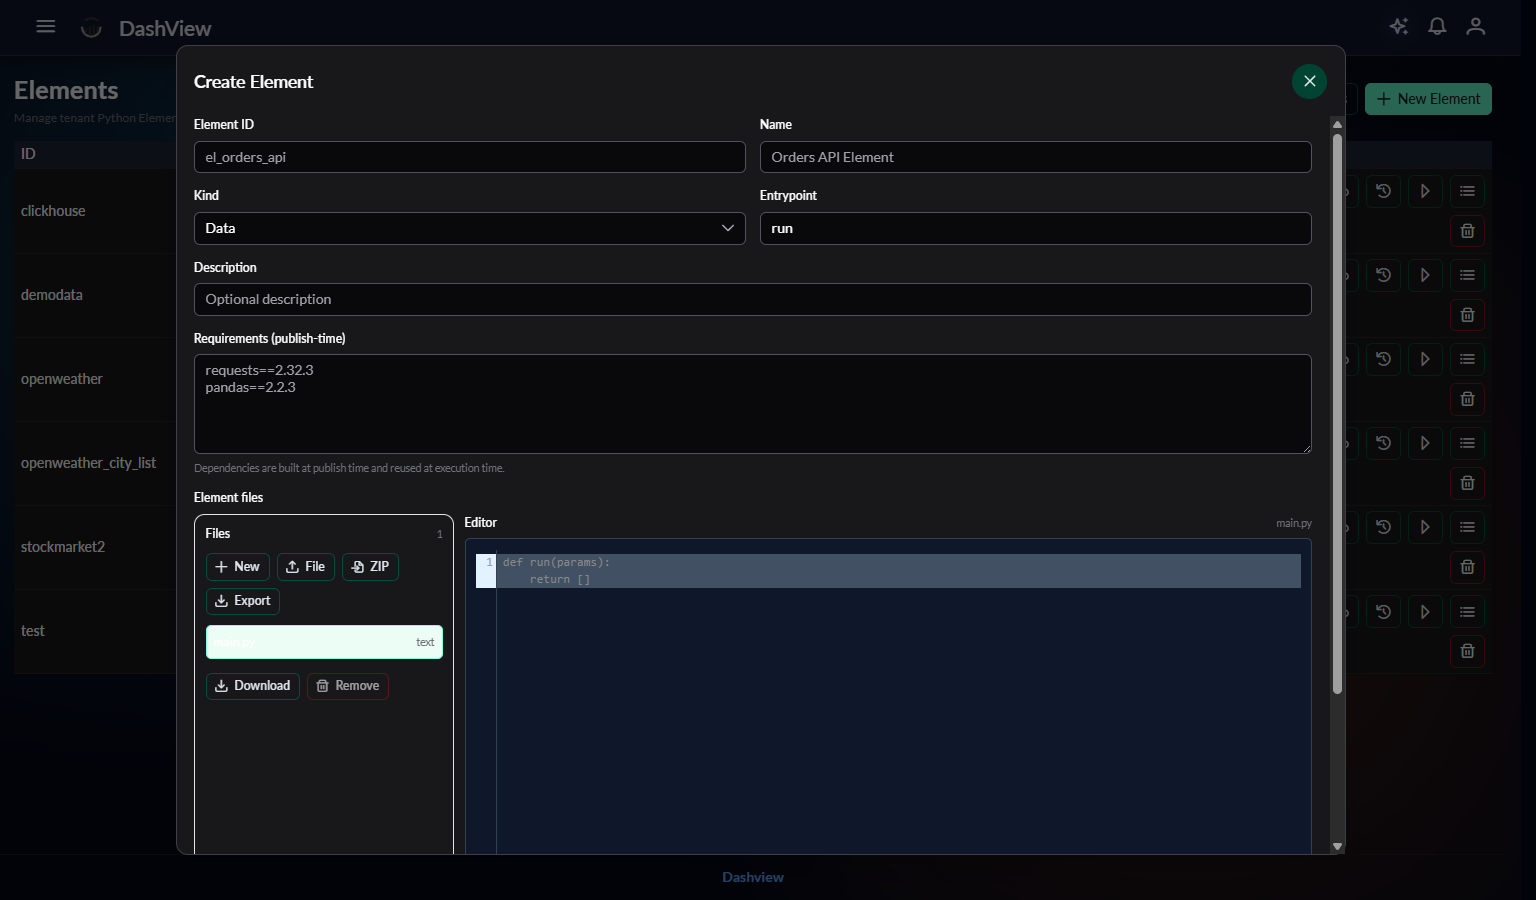The height and width of the screenshot is (900, 1536).
Task: Click the run history icon for clickhouse
Action: tap(1383, 191)
